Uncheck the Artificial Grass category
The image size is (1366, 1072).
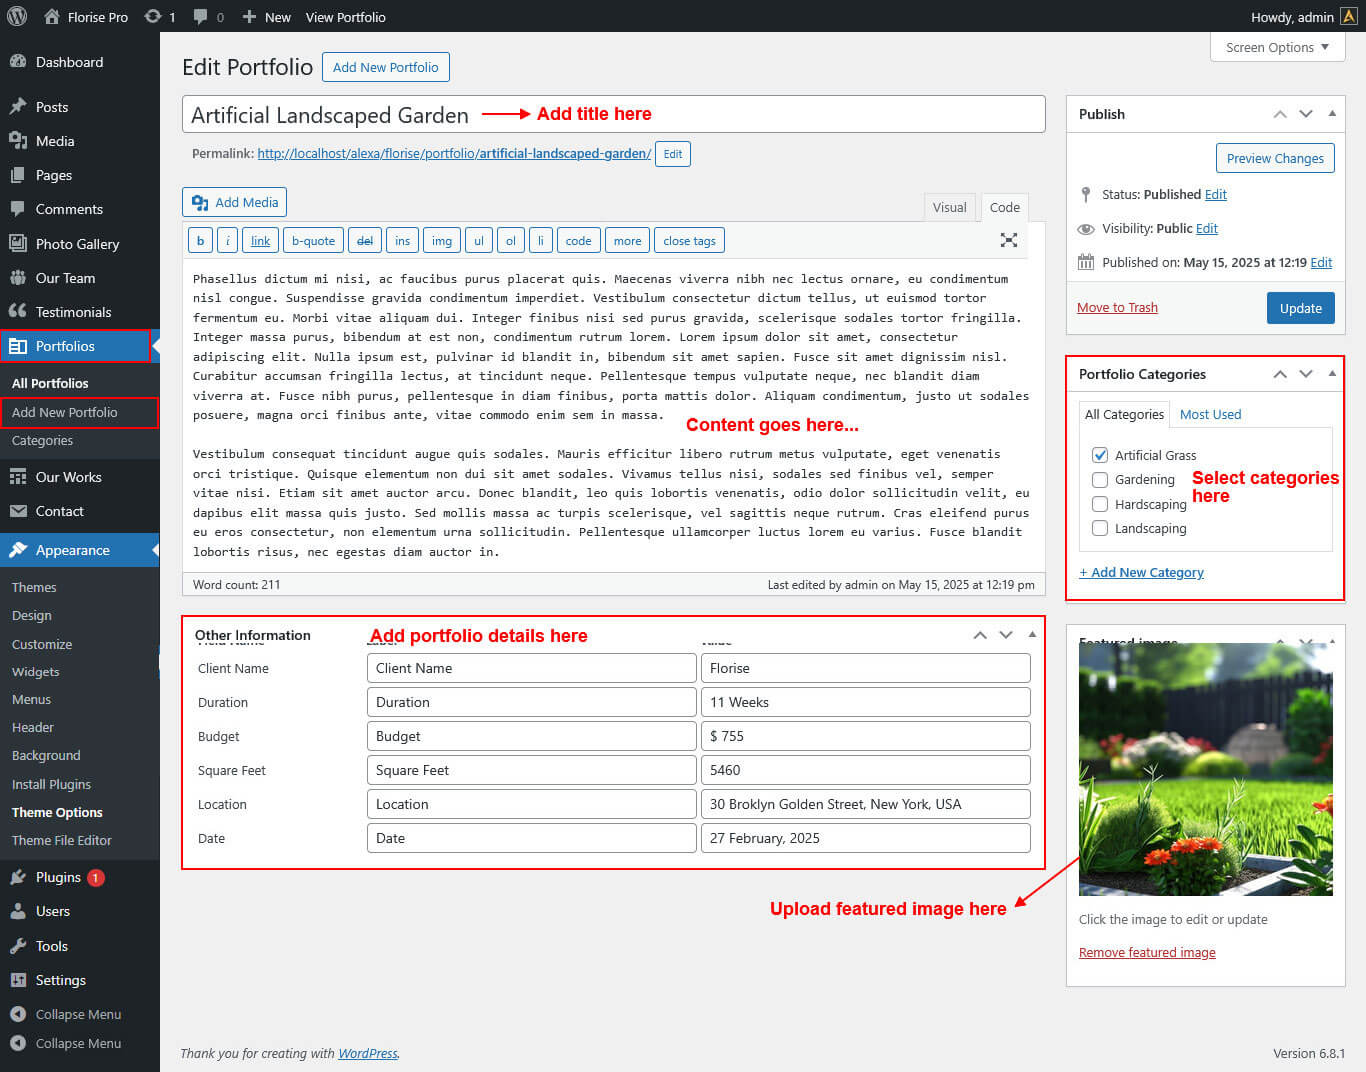pos(1100,455)
